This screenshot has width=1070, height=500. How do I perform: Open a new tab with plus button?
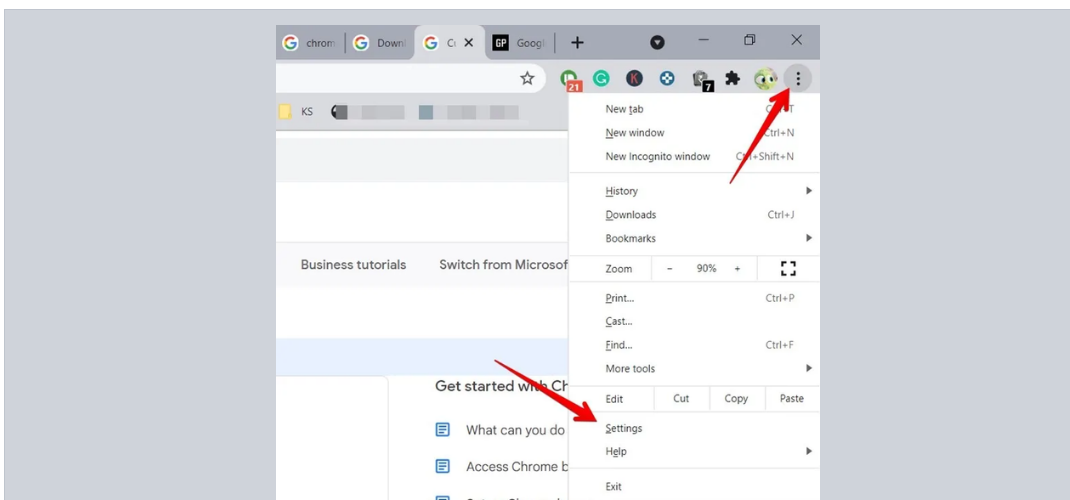click(577, 43)
